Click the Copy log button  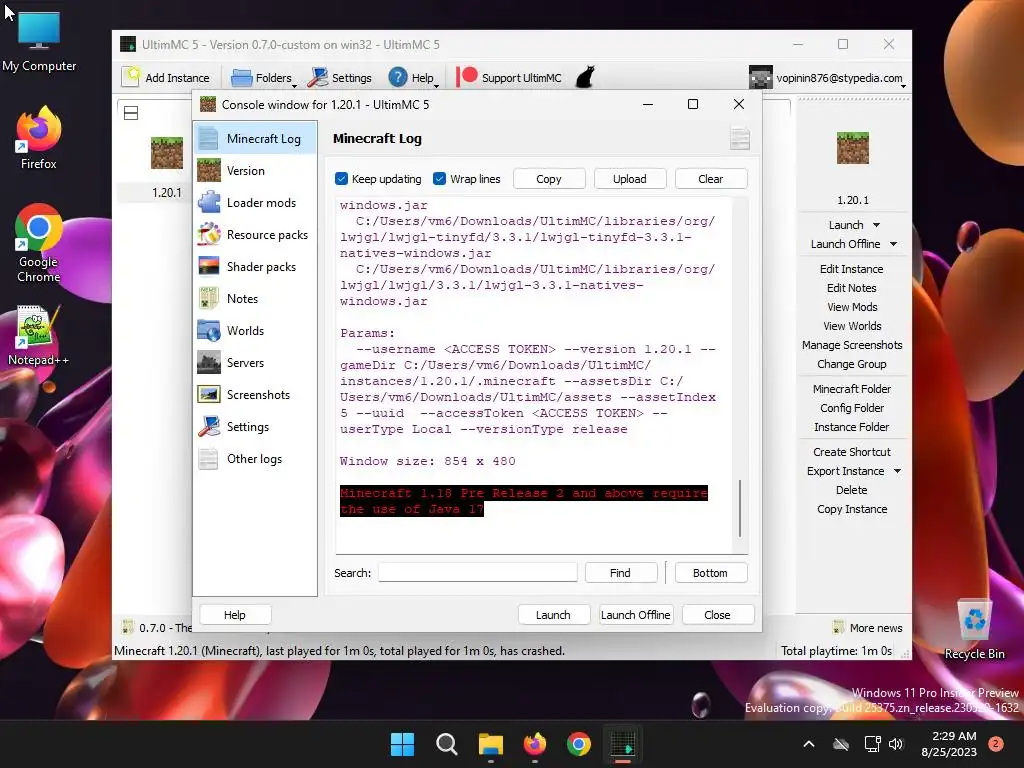click(549, 179)
